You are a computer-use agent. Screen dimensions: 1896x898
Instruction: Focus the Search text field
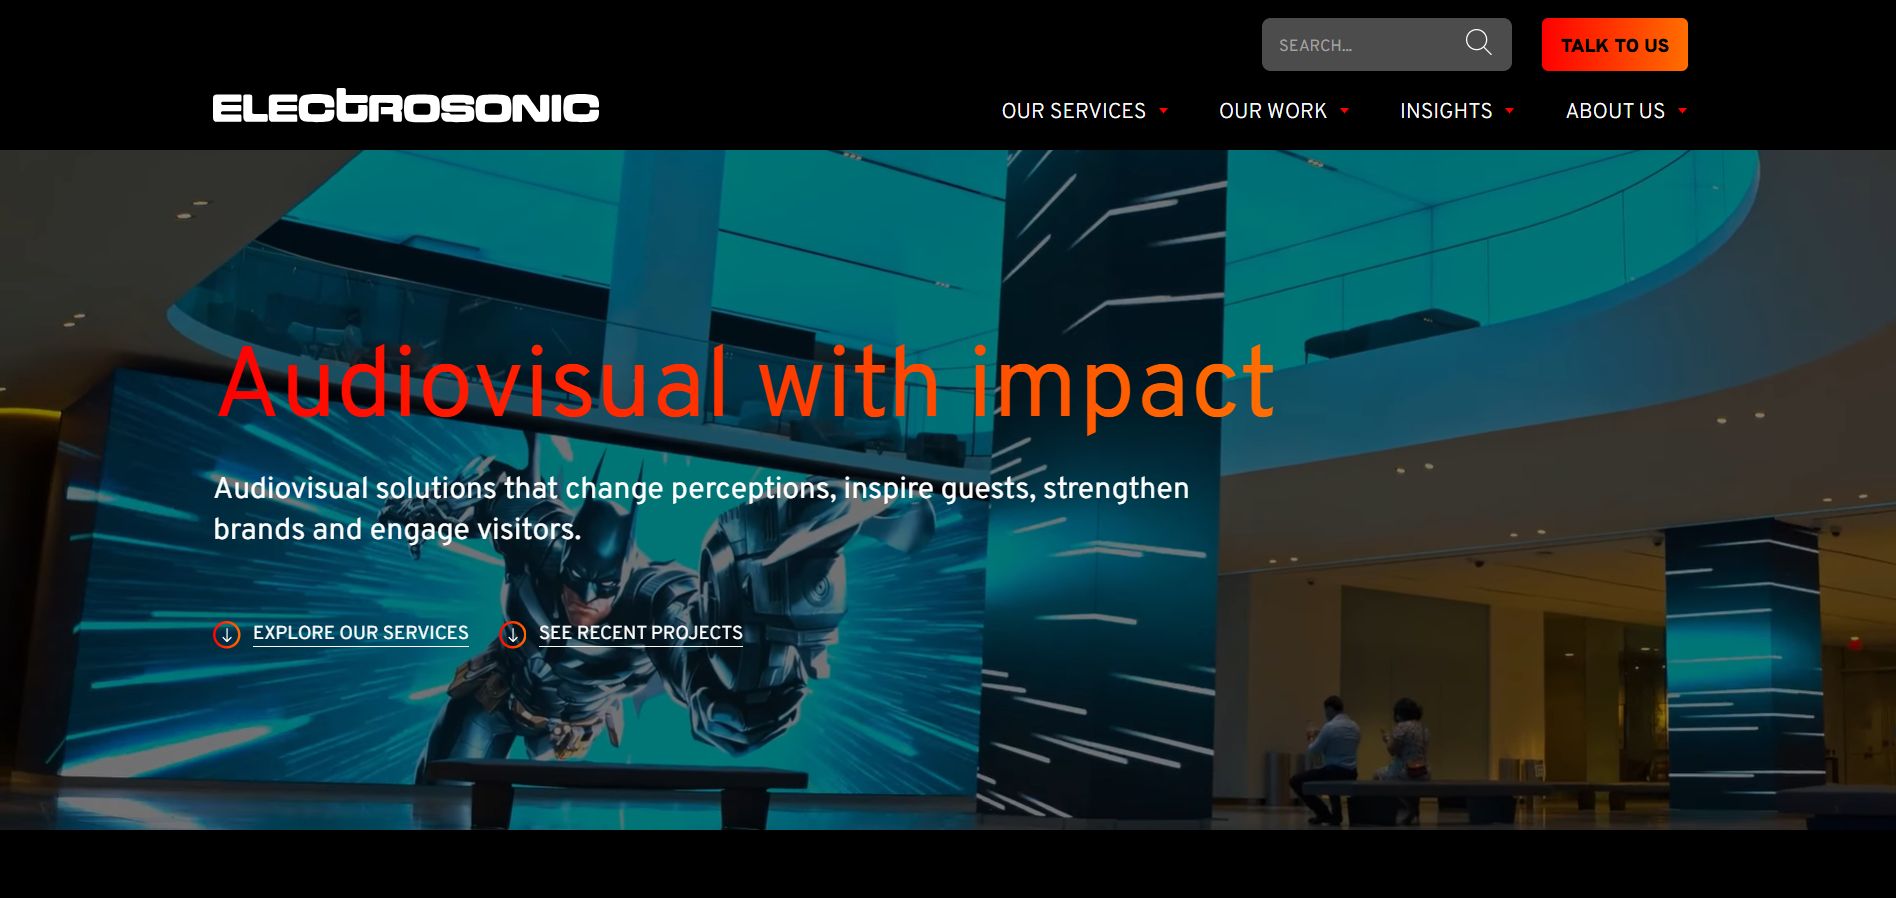(1360, 45)
